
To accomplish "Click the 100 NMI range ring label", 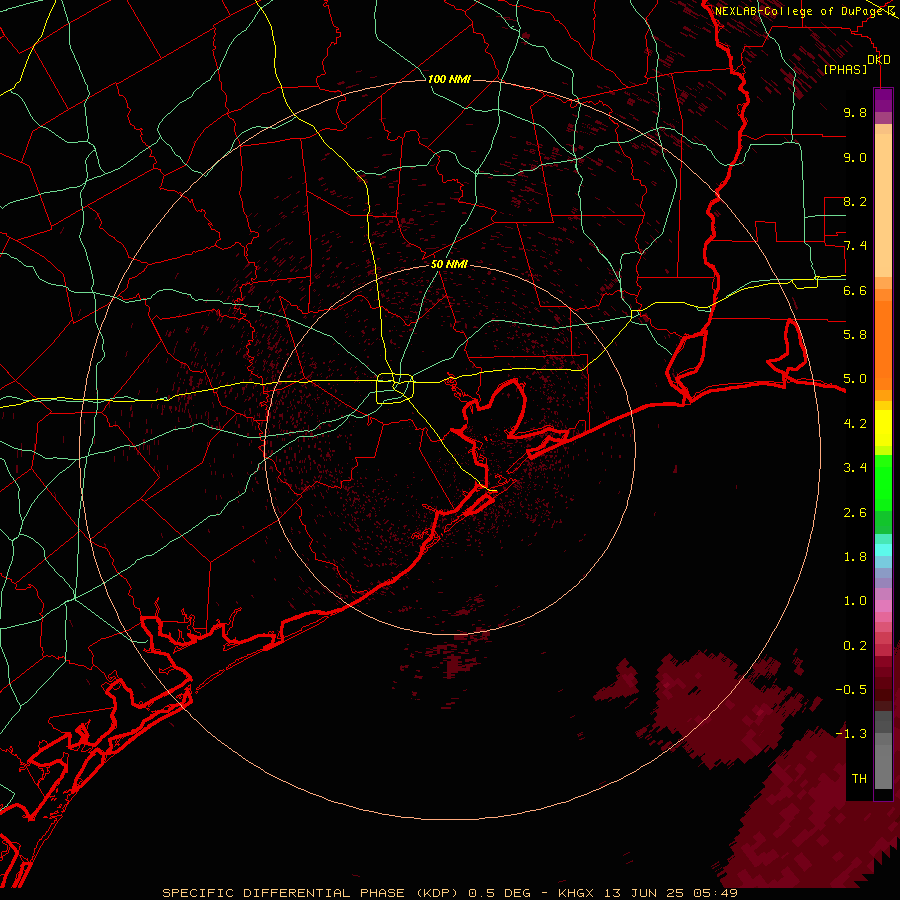I will click(x=449, y=79).
